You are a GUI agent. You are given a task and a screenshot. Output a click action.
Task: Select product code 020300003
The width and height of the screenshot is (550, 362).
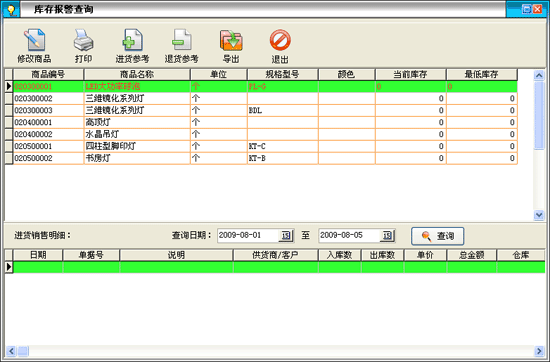pos(33,110)
